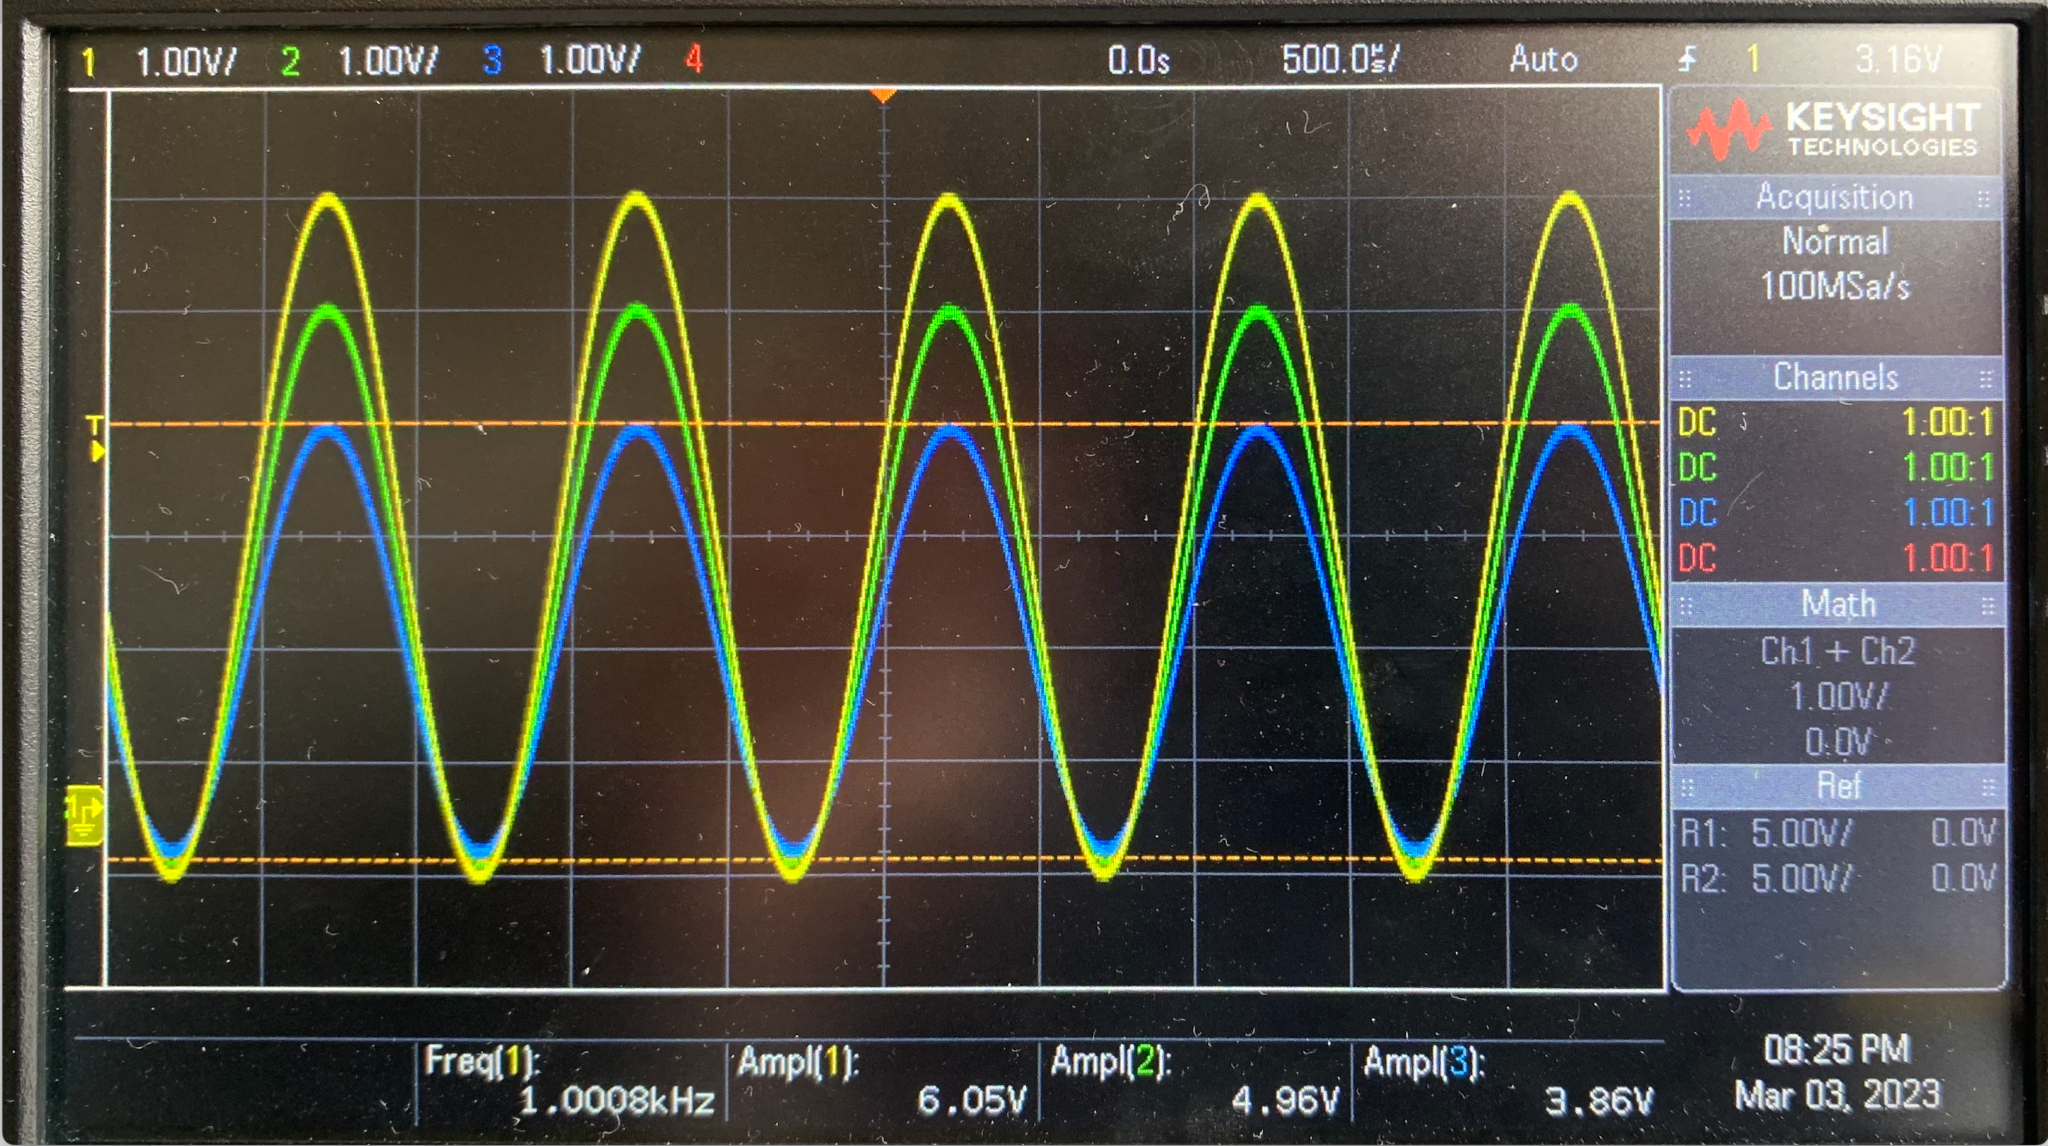
Task: Expand the Ref panel header
Action: click(1837, 787)
